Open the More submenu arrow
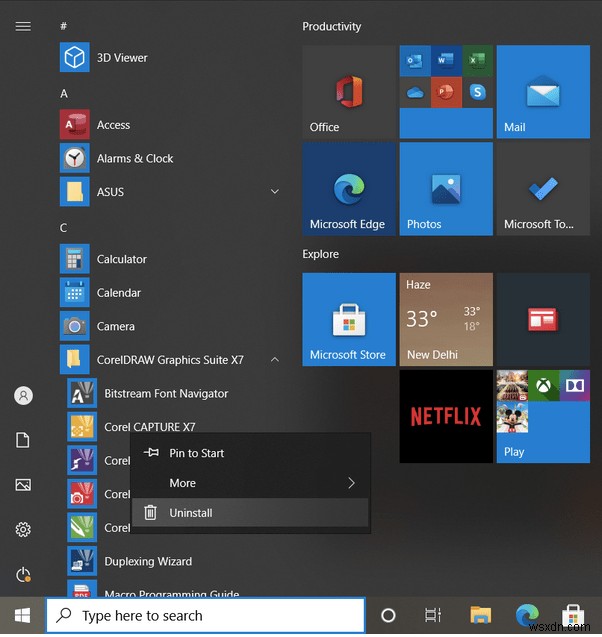 (351, 483)
